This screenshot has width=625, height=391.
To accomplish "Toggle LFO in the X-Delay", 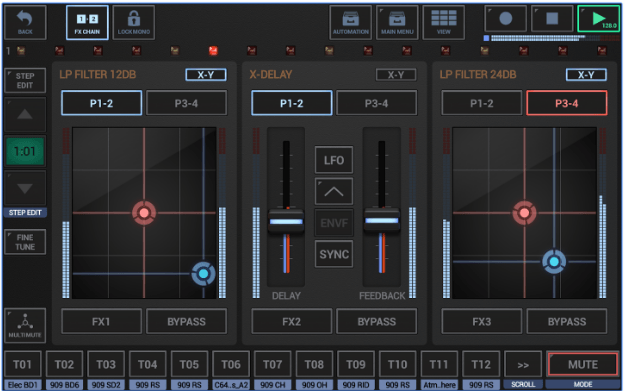I will (334, 160).
